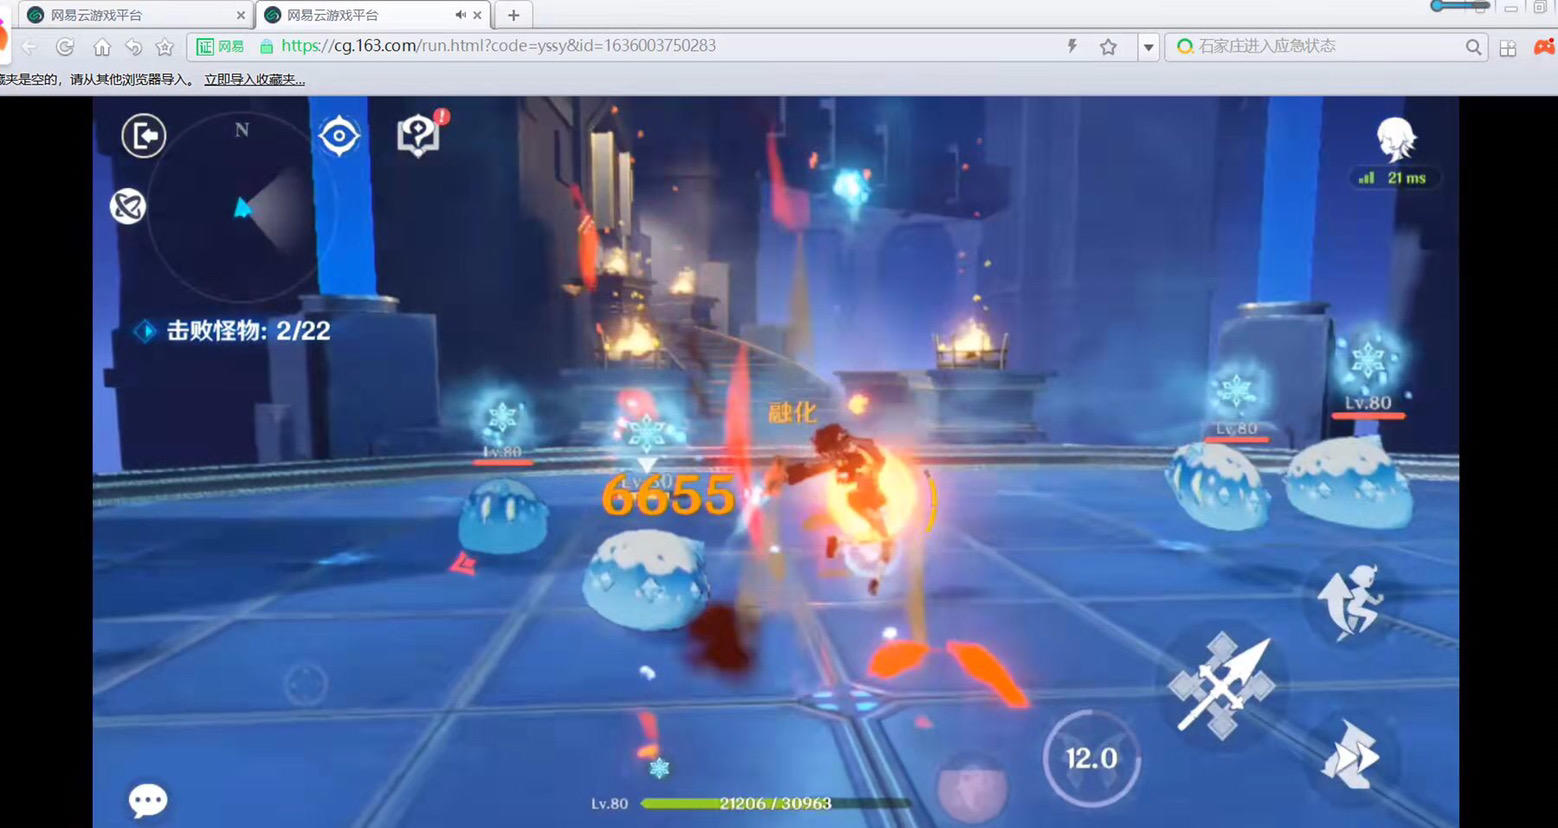1558x828 pixels.
Task: Expand the address bar dropdown arrow
Action: point(1148,47)
